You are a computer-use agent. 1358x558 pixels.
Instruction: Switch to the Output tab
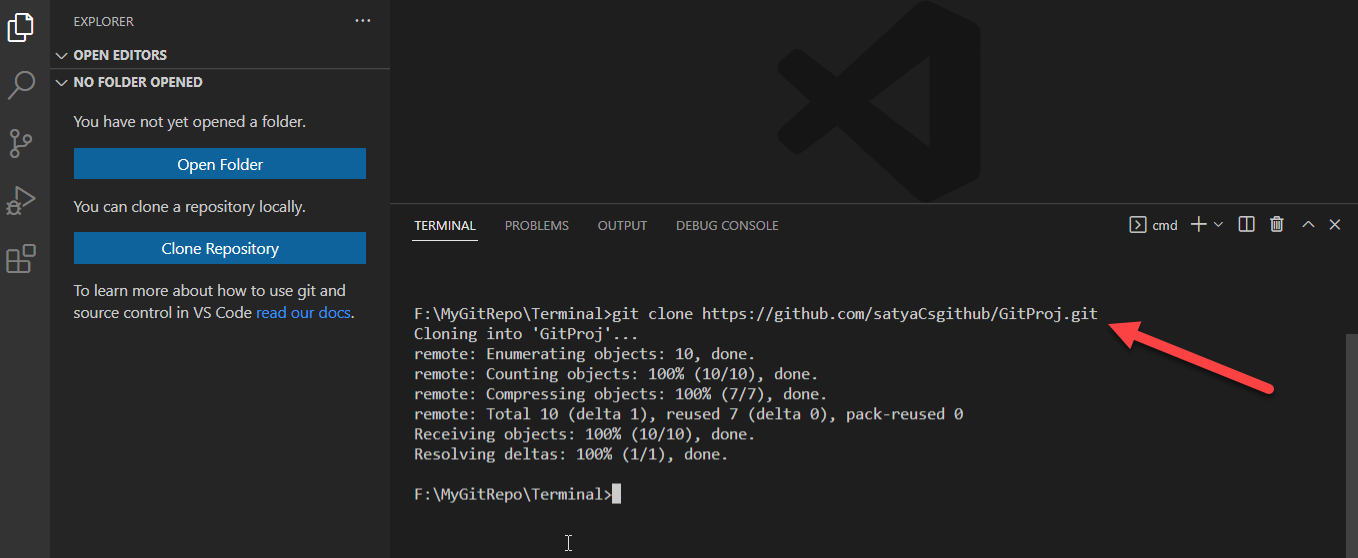(622, 226)
